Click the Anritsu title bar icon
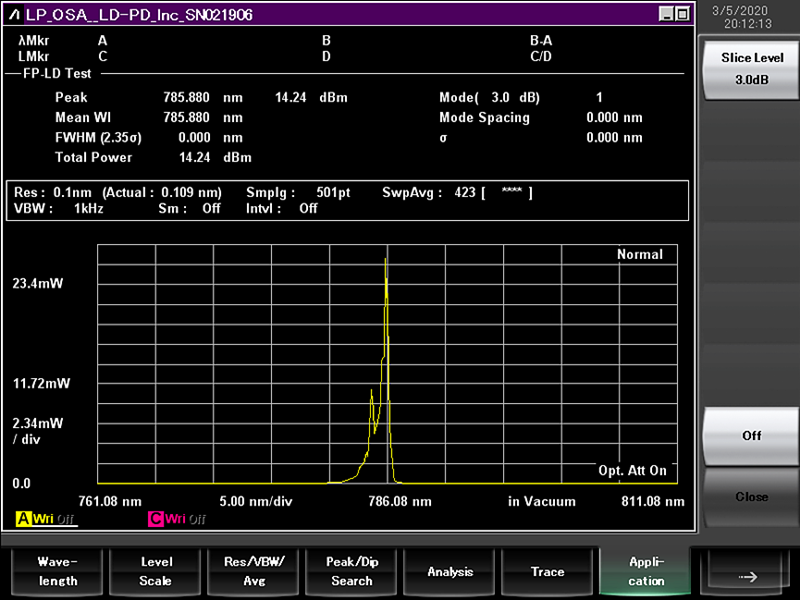 pyautogui.click(x=14, y=14)
